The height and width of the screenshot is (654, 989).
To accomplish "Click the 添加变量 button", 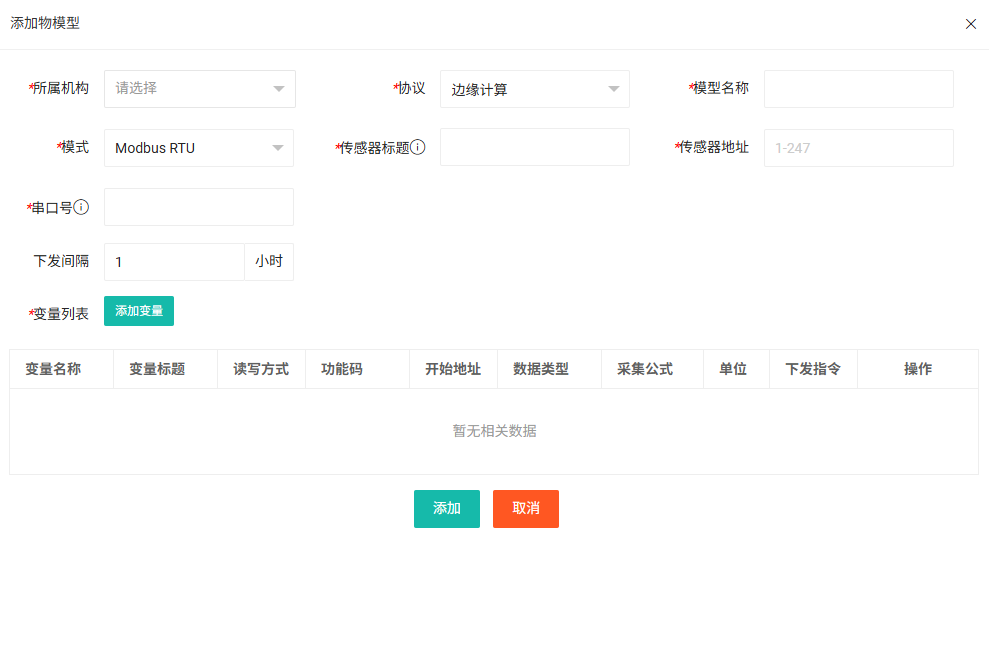I will (138, 311).
